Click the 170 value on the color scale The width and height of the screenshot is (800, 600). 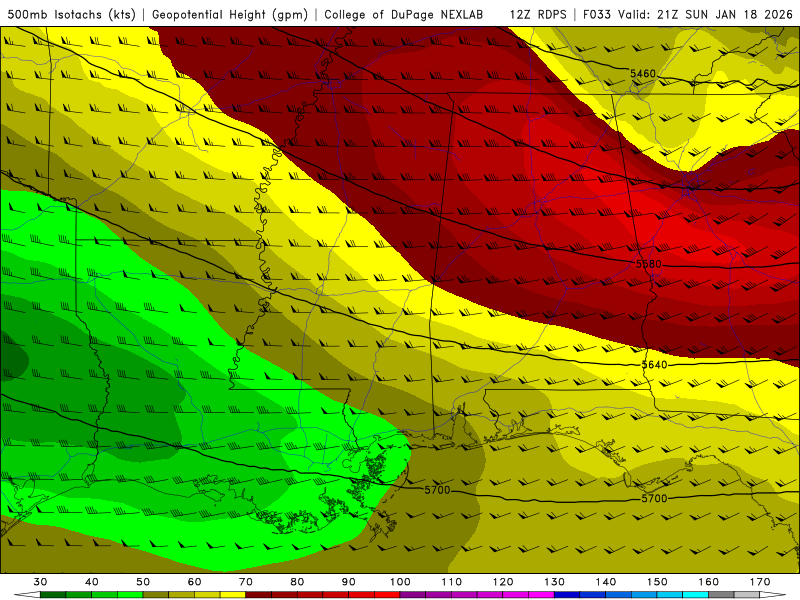tap(760, 582)
